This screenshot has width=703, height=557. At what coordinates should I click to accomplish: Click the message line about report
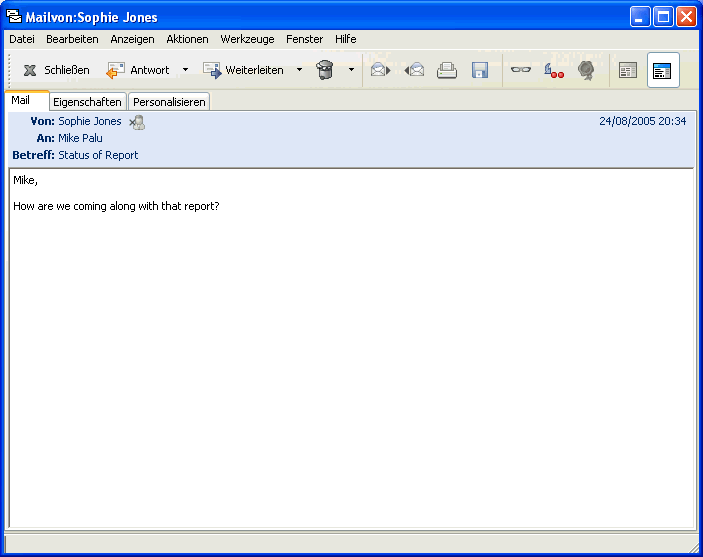click(116, 206)
